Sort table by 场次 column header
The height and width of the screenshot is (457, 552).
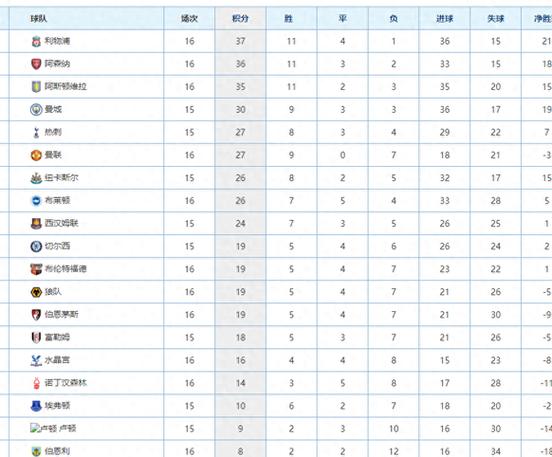(189, 18)
